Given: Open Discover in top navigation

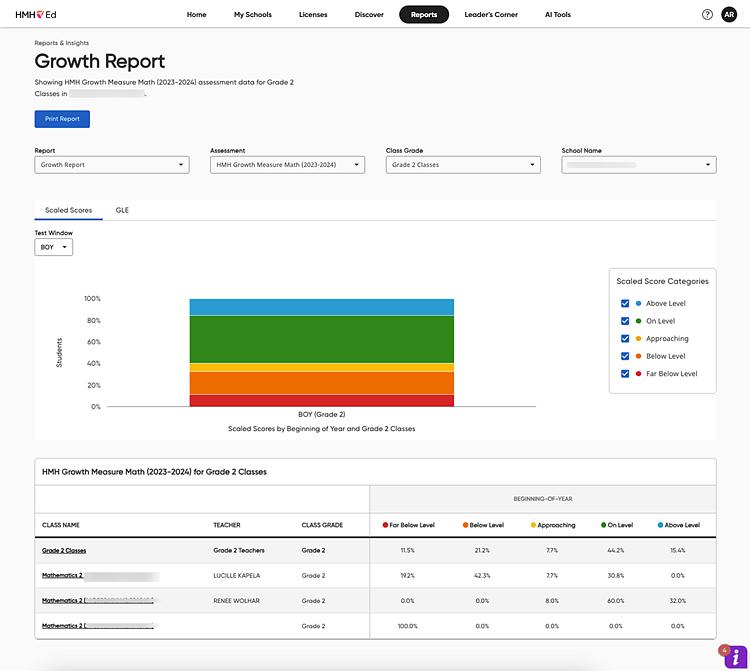Looking at the screenshot, I should point(369,15).
